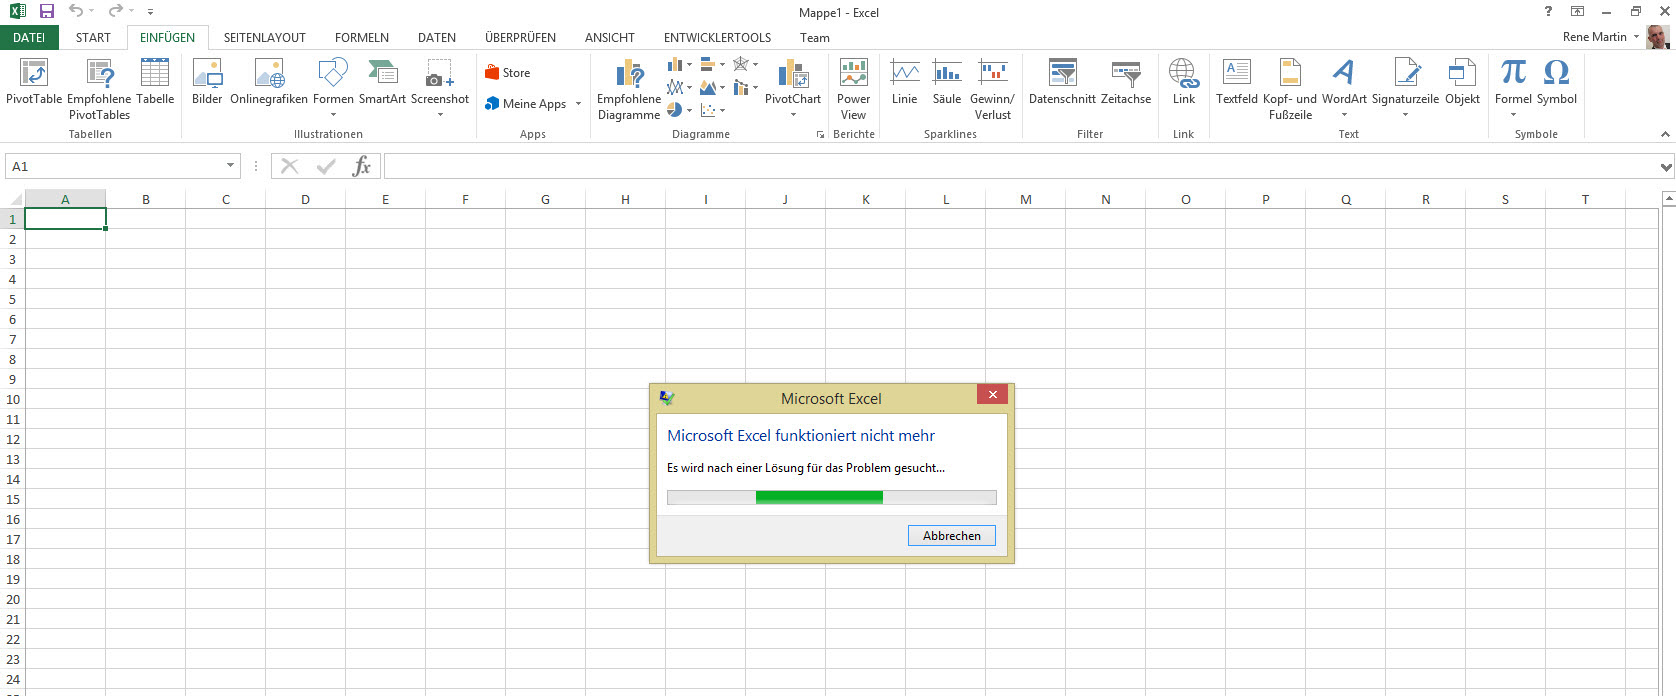Open the Office Store
Screen dimensions: 1676x696
(508, 73)
